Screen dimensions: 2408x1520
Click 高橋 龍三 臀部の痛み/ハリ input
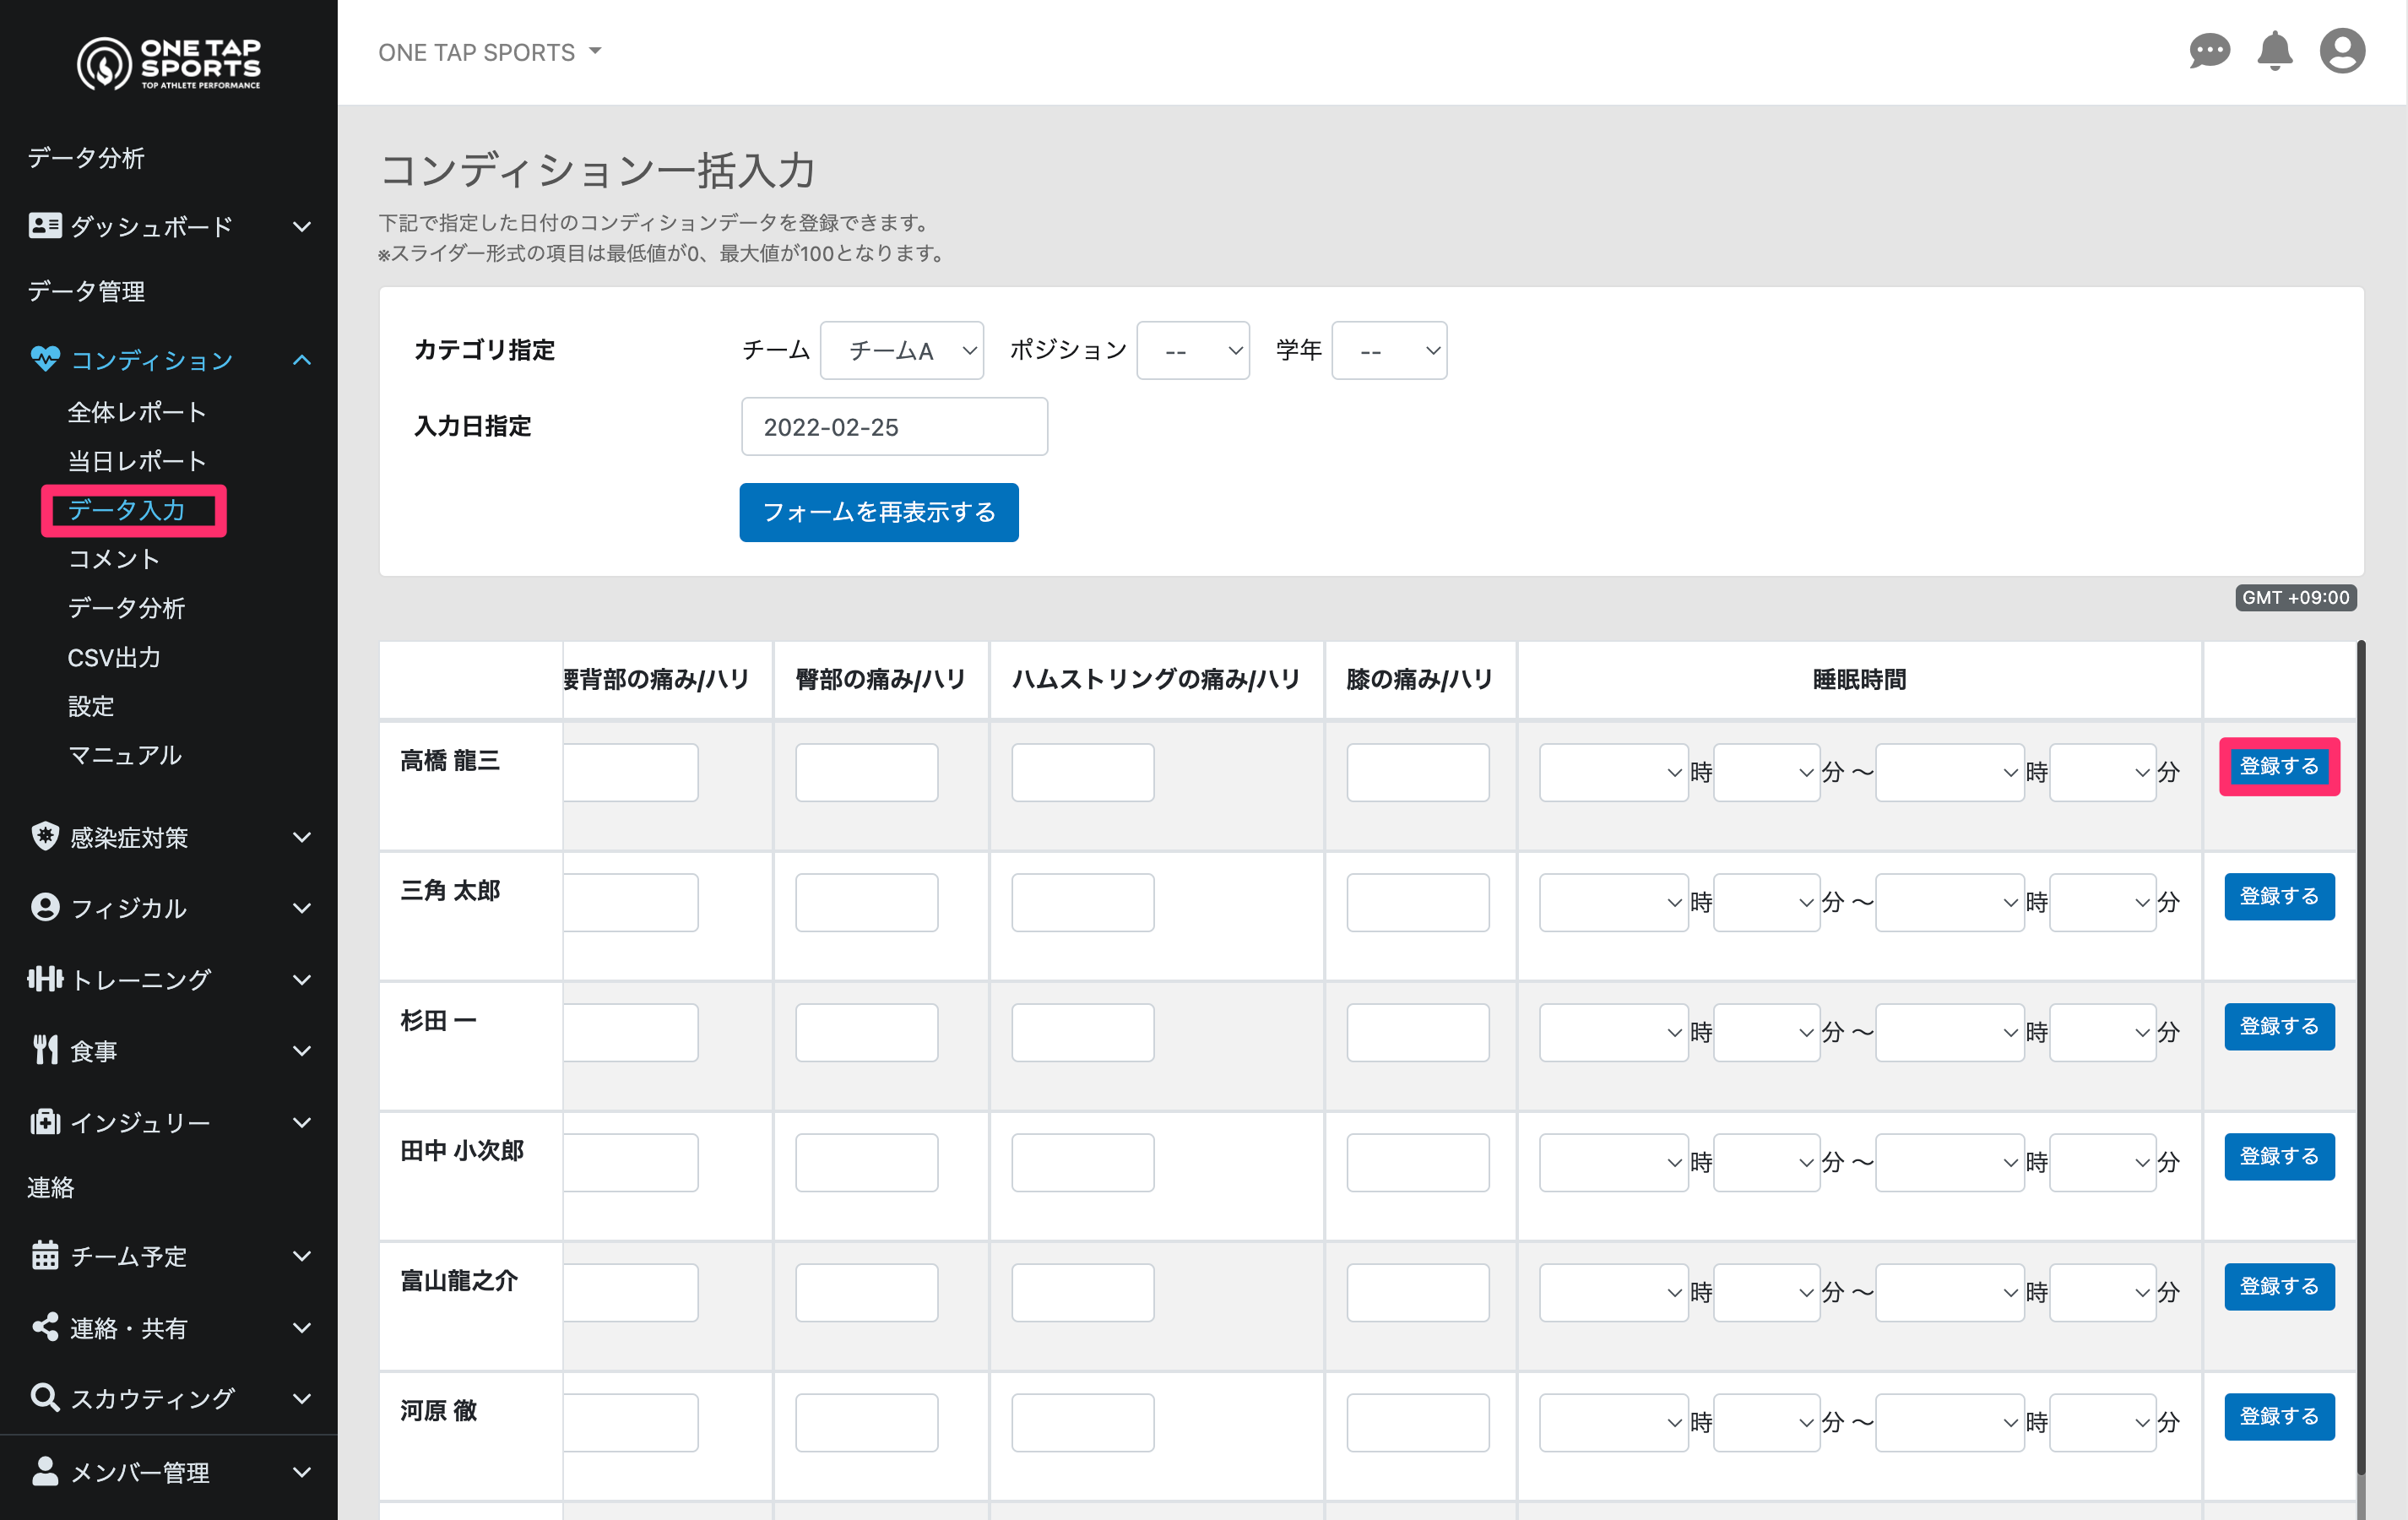pos(866,772)
